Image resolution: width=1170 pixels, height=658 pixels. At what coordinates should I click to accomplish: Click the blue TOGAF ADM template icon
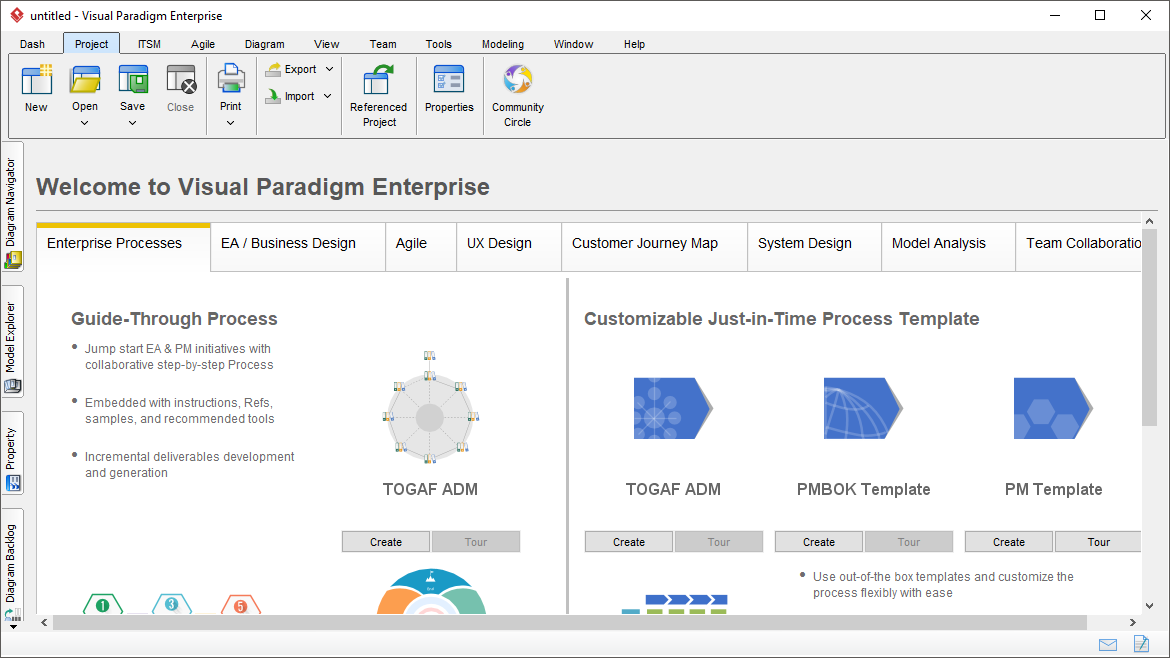673,408
